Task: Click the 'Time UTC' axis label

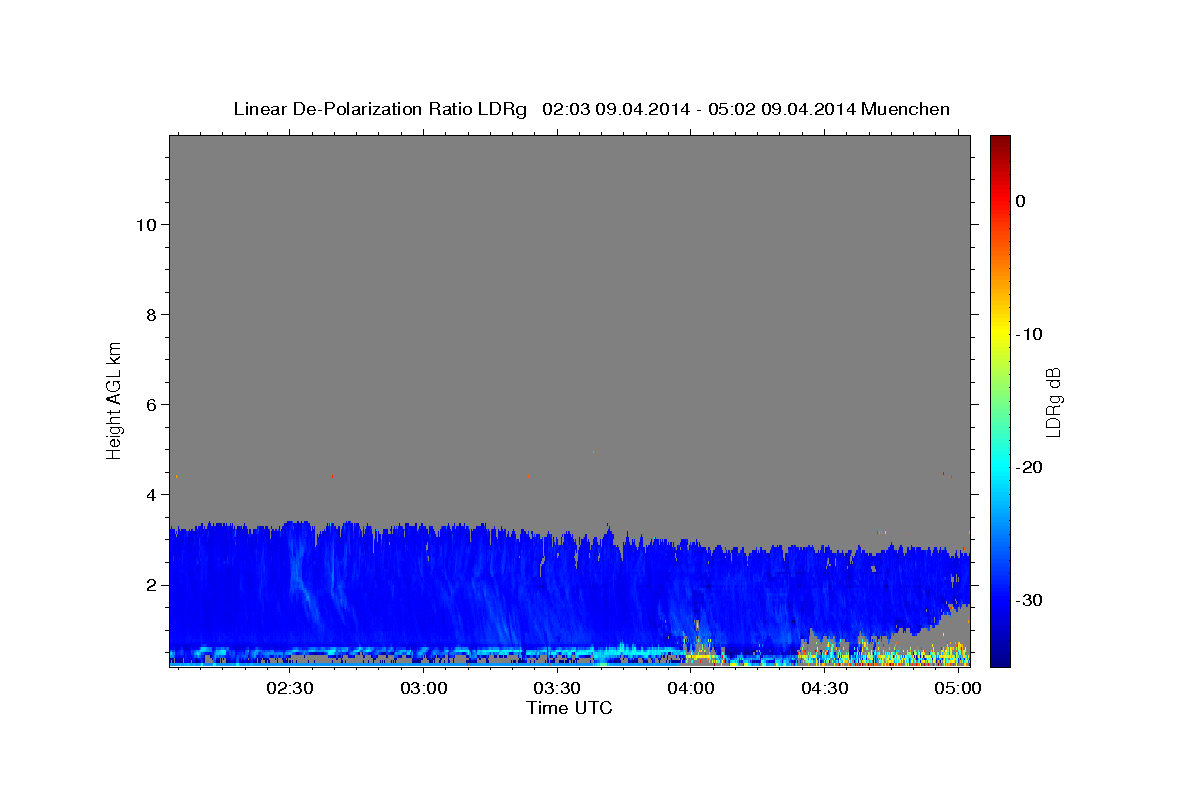Action: click(569, 708)
